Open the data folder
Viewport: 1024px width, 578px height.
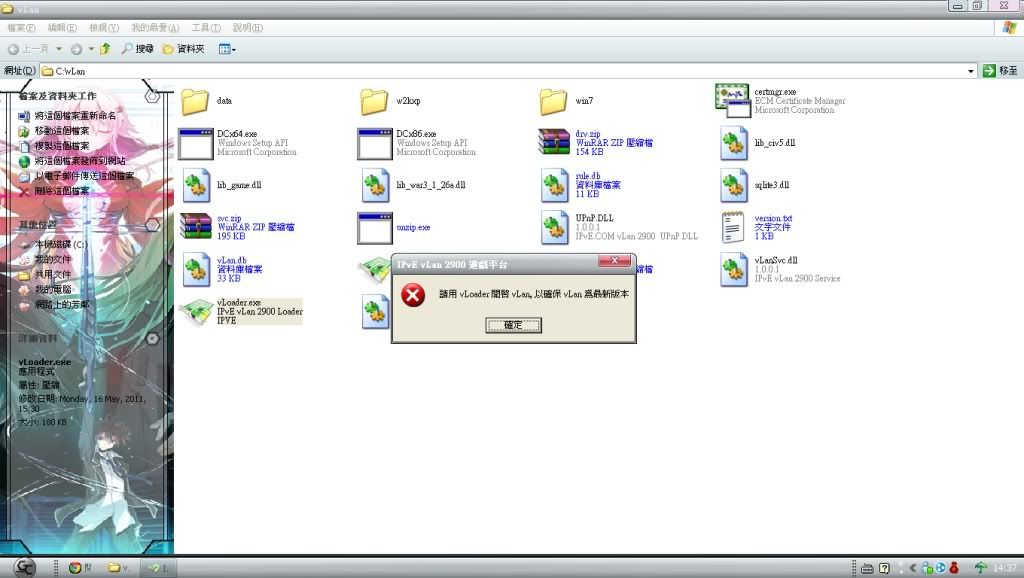195,101
